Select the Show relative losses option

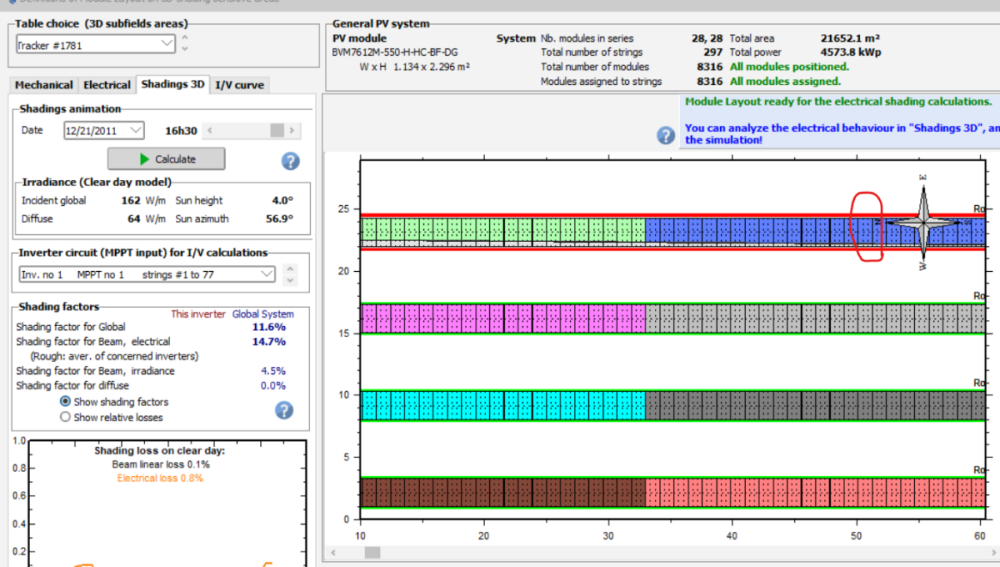[x=66, y=417]
